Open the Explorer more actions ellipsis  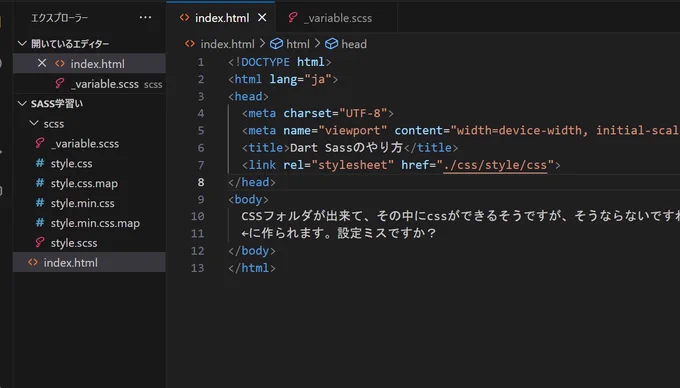(145, 17)
